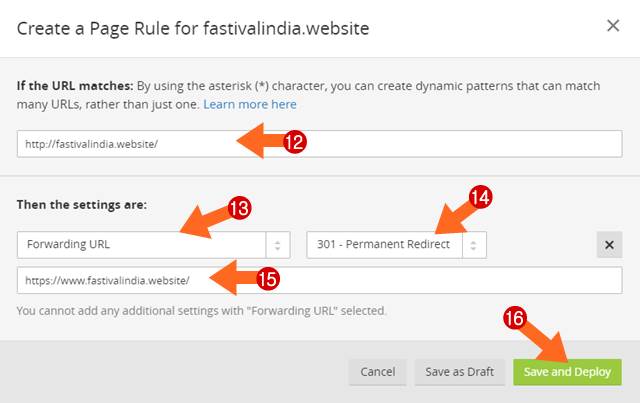The width and height of the screenshot is (640, 403).
Task: Click the arrows on the redirect status selector
Action: (474, 245)
